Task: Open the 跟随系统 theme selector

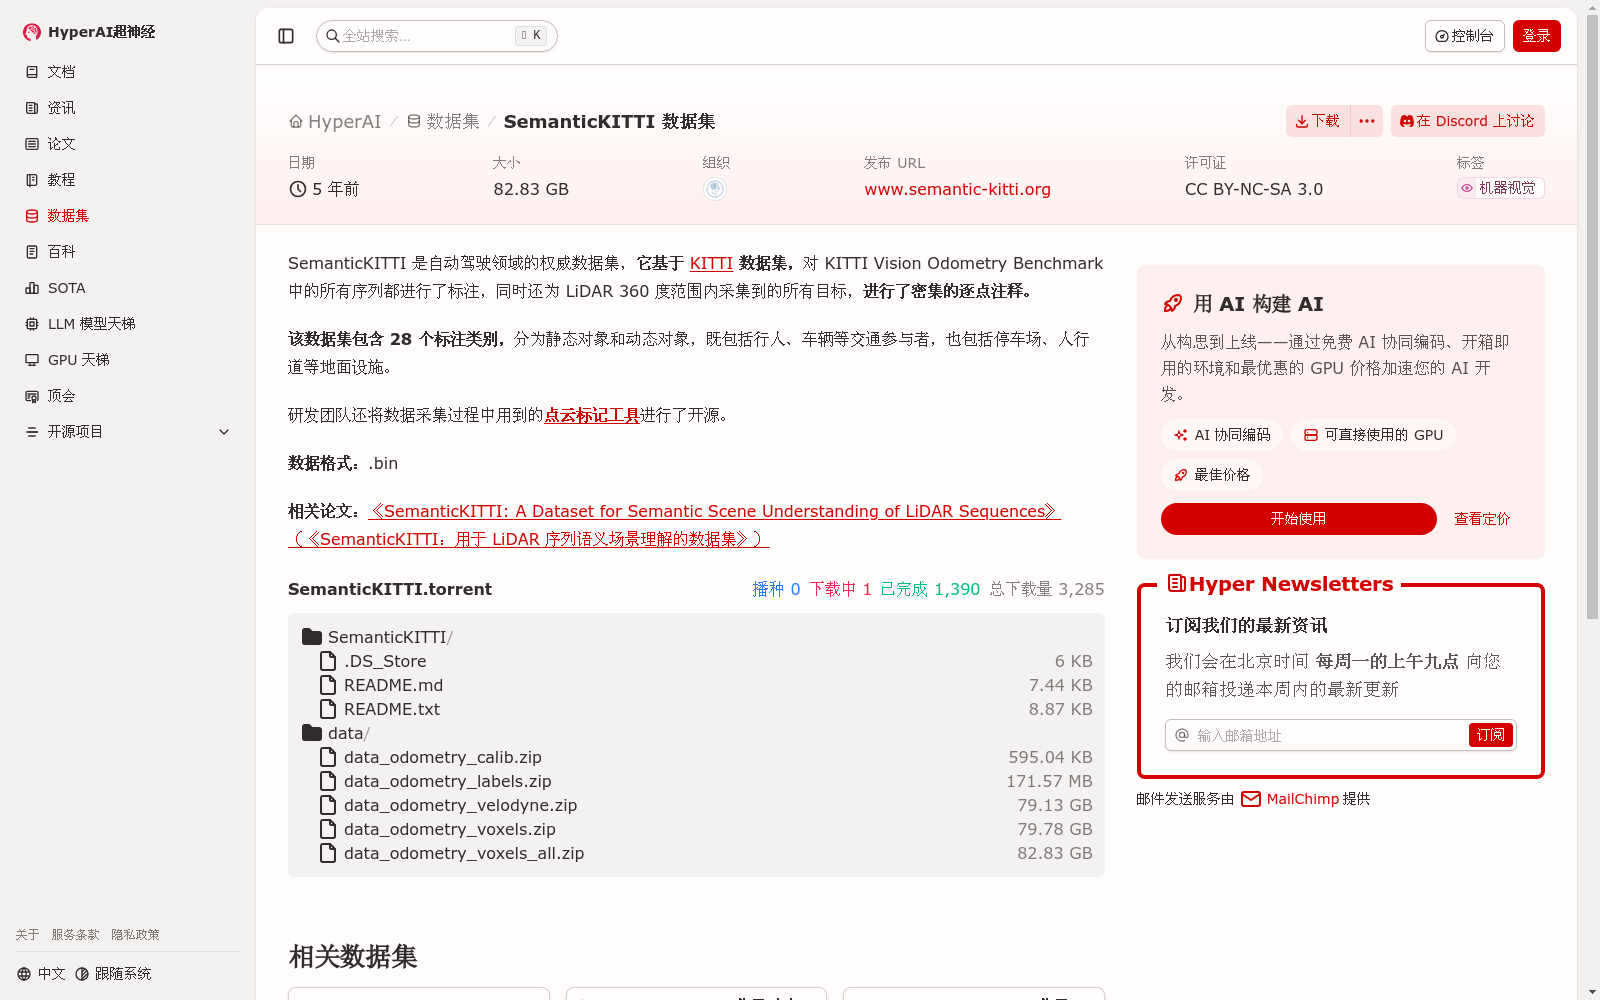Action: pyautogui.click(x=113, y=974)
